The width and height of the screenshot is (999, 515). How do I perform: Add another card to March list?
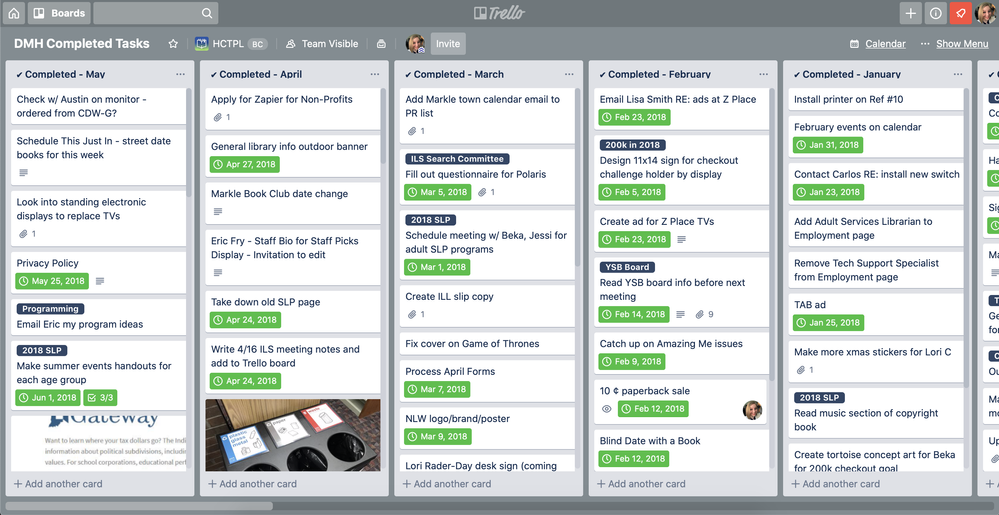pos(447,484)
